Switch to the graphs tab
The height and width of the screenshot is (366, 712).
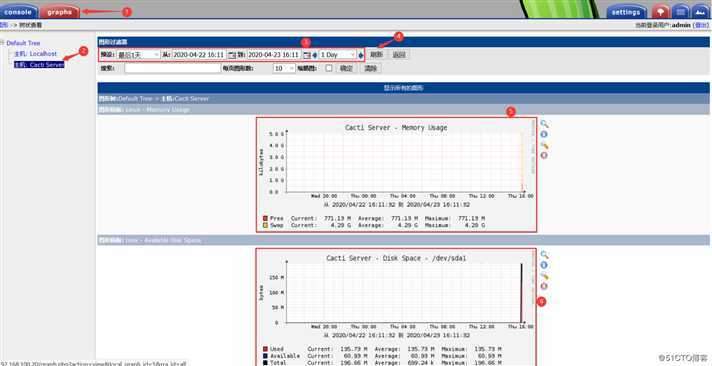pyautogui.click(x=59, y=12)
